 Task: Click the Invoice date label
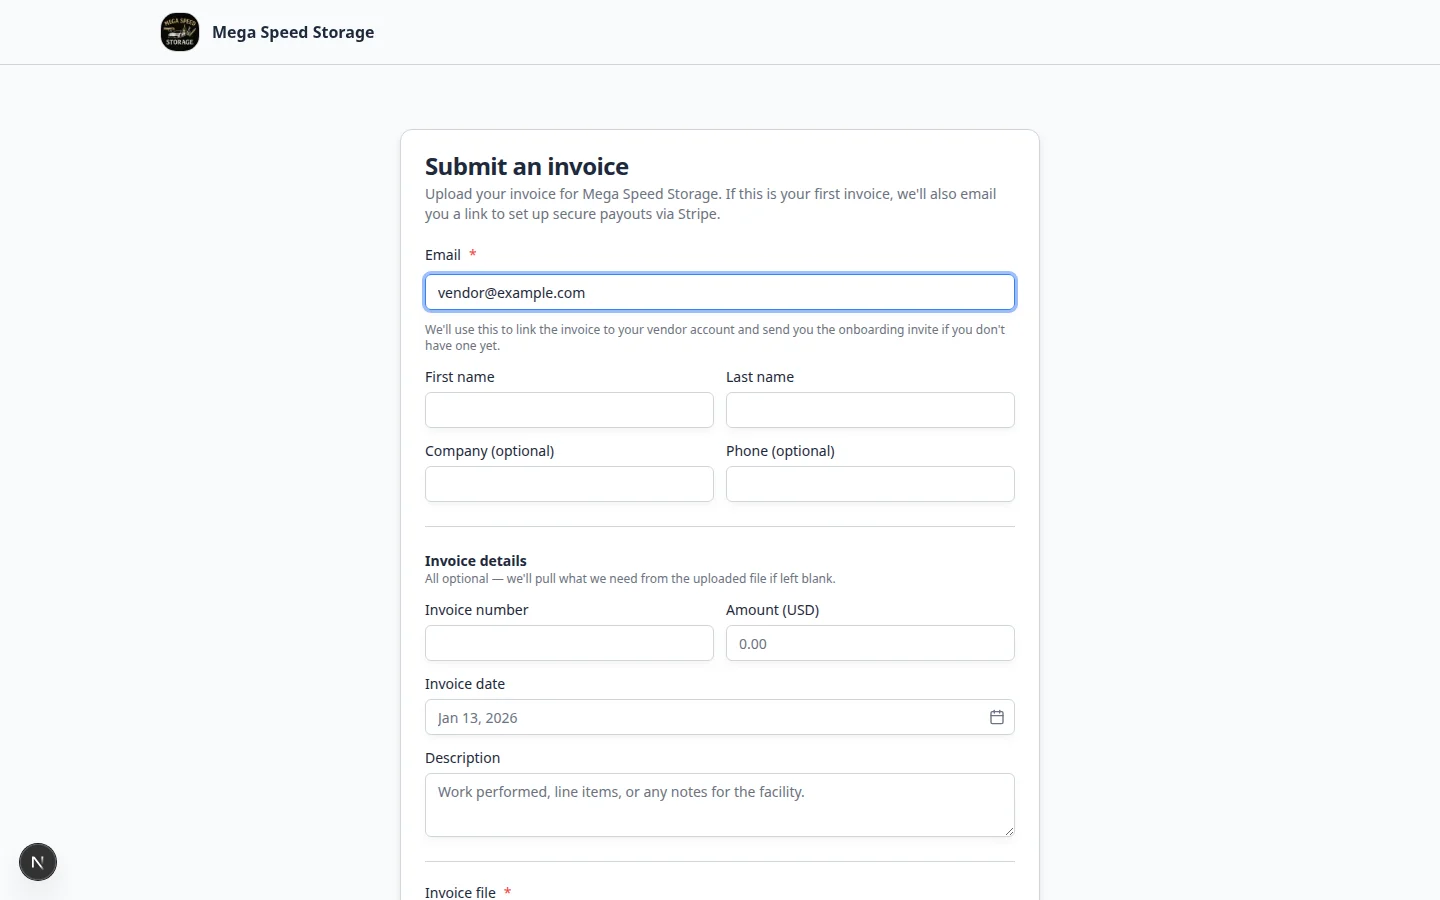pyautogui.click(x=465, y=684)
